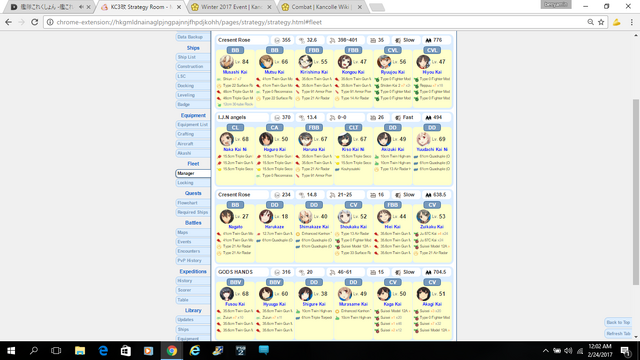Click the page vertical scrollbar
640x360 pixels.
636,192
